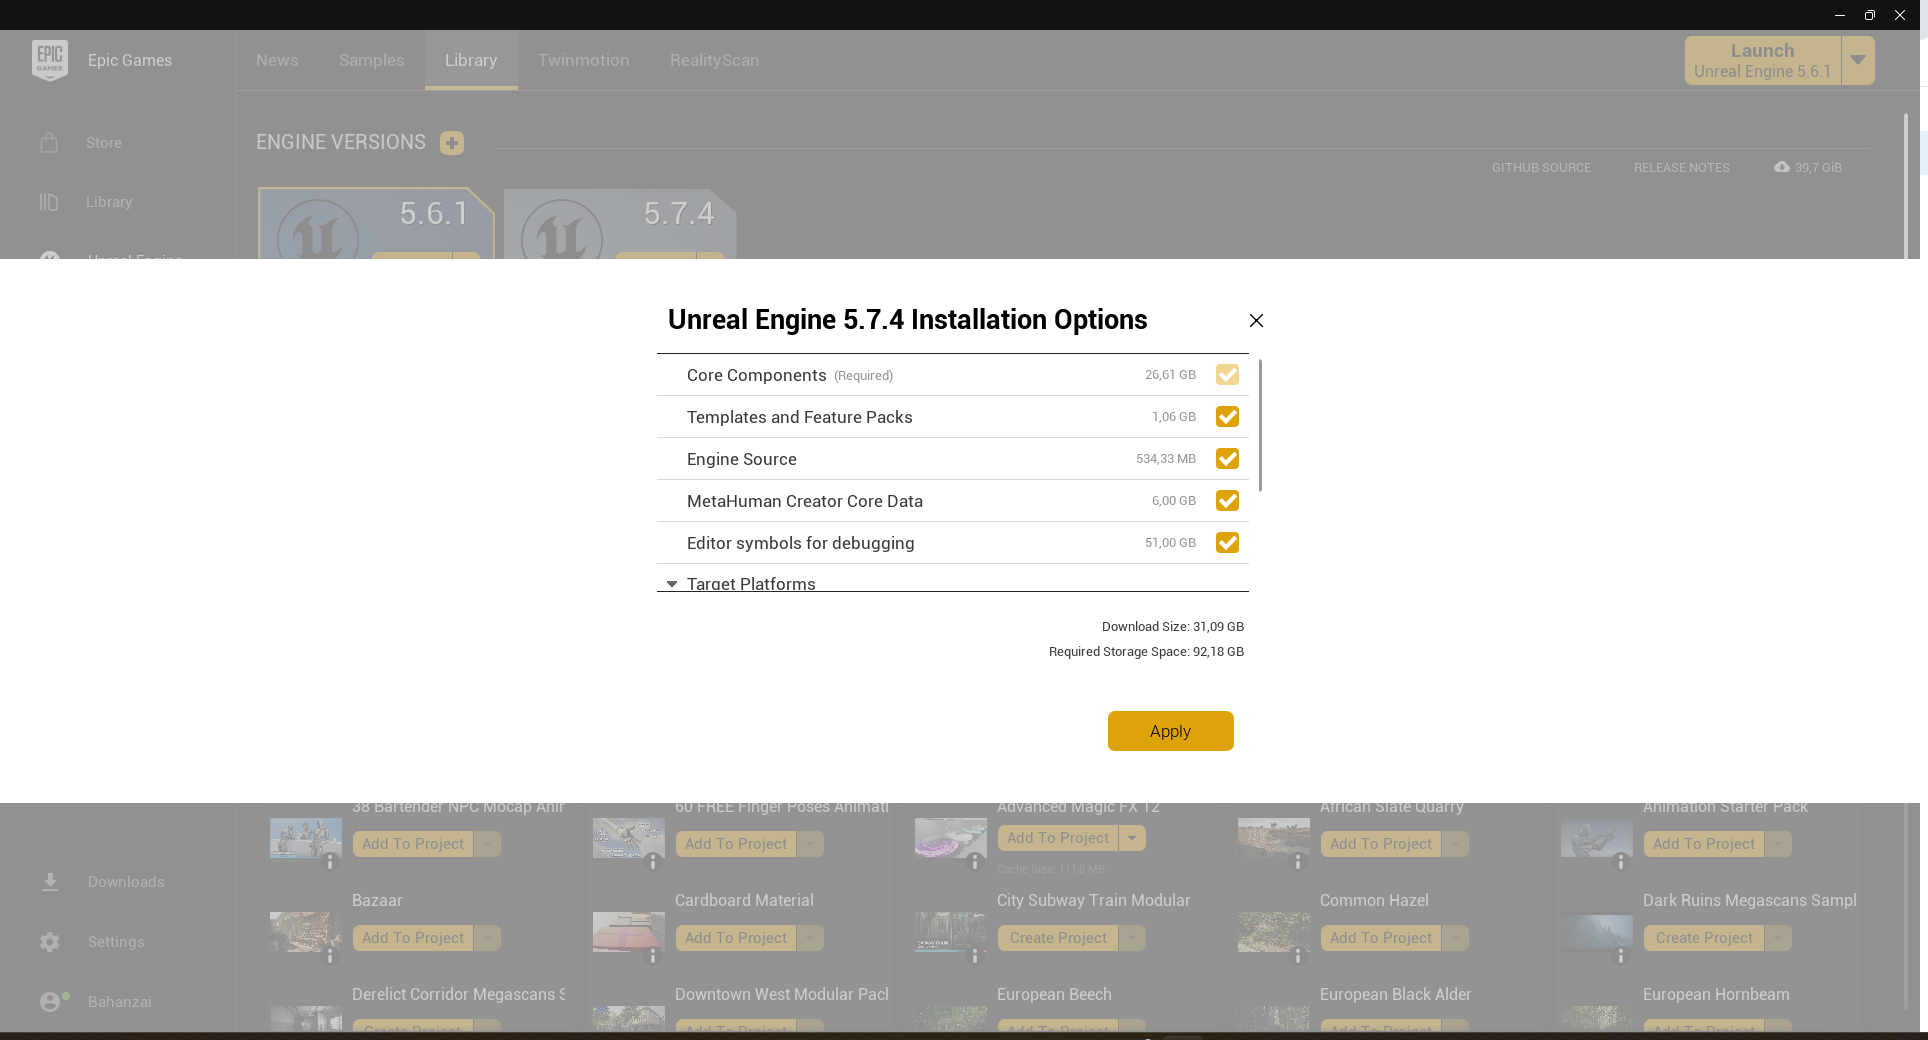Create project from Dark Ruins Megascans Sample

(x=1704, y=938)
